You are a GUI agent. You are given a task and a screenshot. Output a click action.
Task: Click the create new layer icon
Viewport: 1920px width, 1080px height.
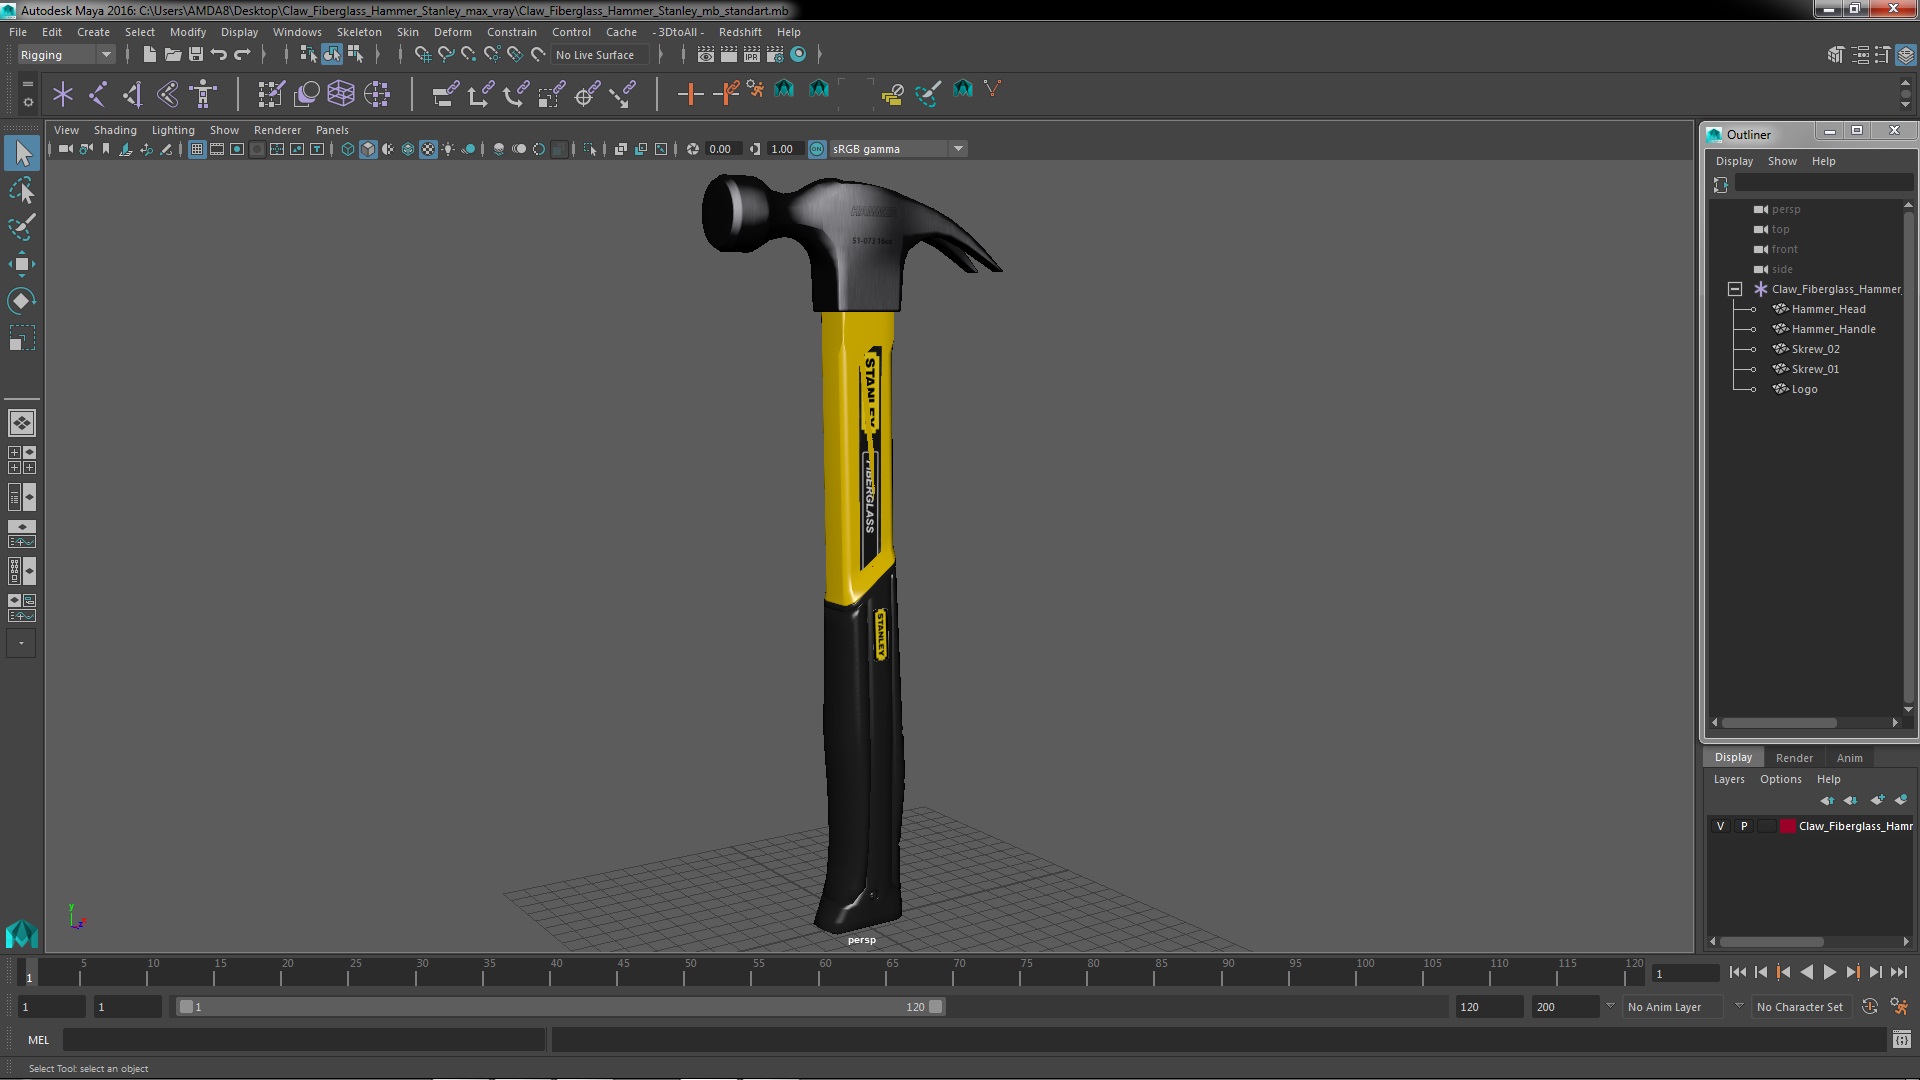[1877, 800]
